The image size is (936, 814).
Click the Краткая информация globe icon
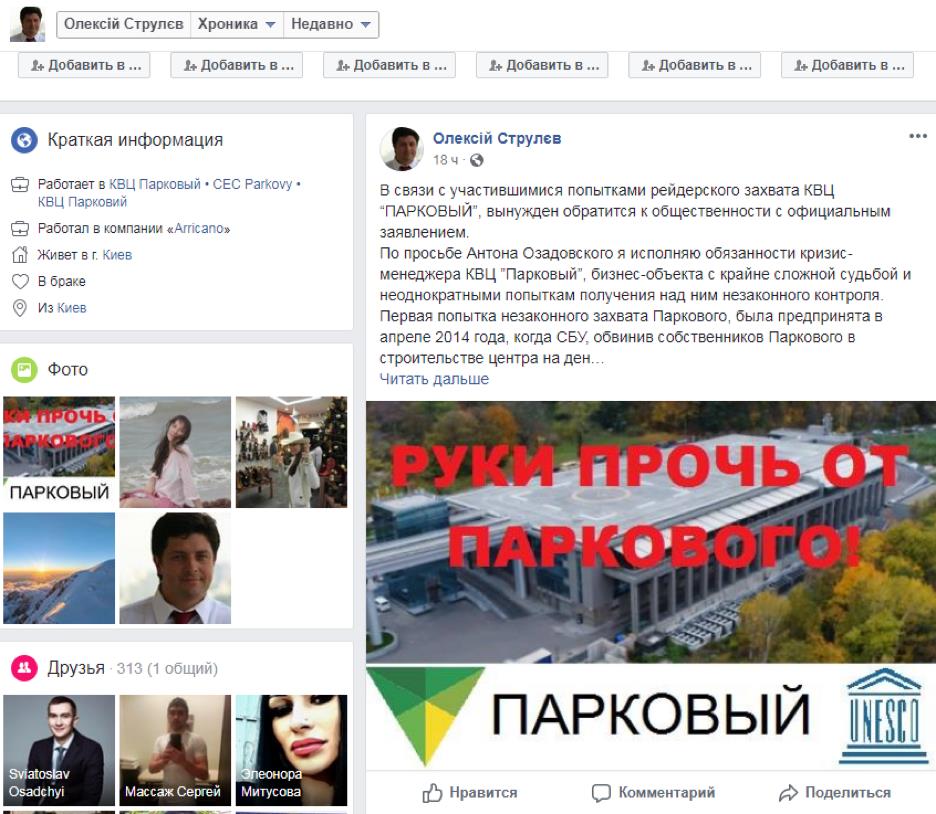coord(24,140)
